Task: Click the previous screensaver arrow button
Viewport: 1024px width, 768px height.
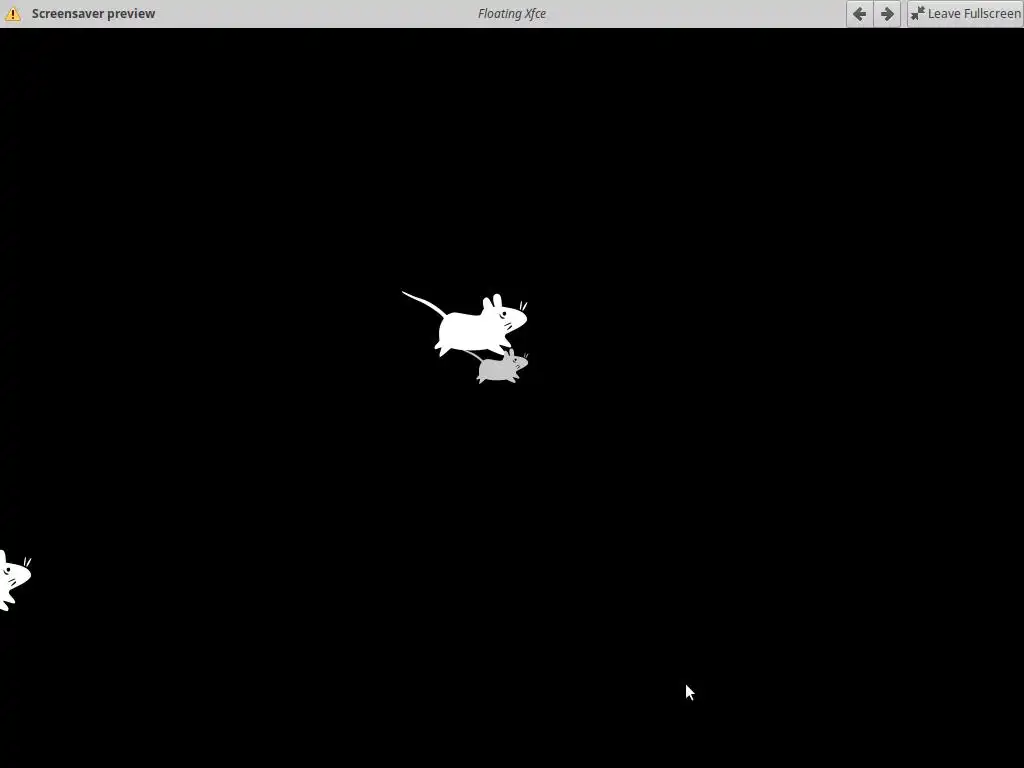Action: pyautogui.click(x=859, y=14)
